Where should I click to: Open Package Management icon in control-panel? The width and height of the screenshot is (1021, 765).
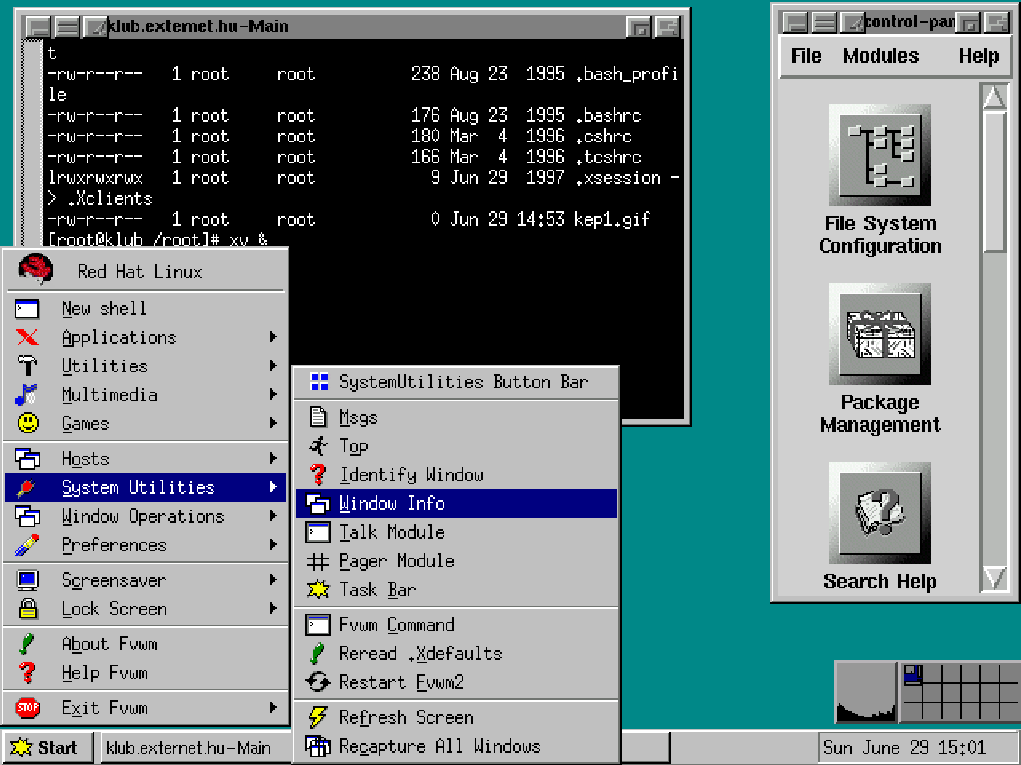point(880,334)
